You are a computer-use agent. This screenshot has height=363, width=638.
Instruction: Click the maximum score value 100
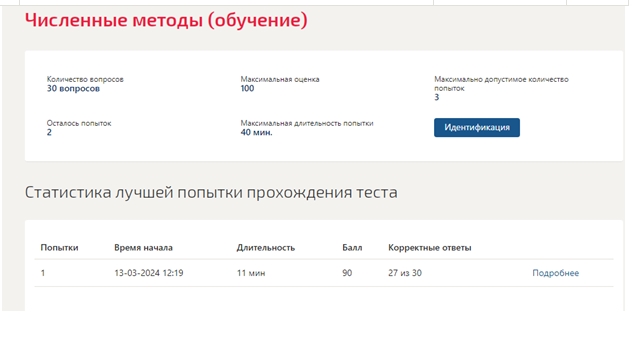[x=247, y=88]
